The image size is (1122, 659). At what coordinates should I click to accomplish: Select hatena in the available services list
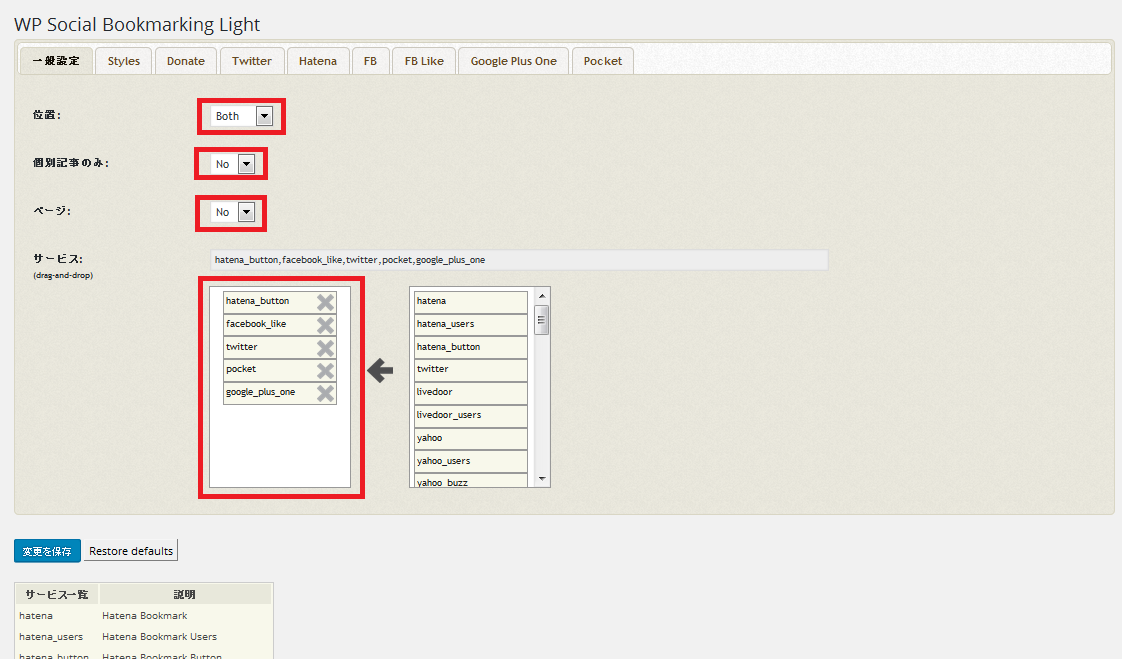pos(471,301)
